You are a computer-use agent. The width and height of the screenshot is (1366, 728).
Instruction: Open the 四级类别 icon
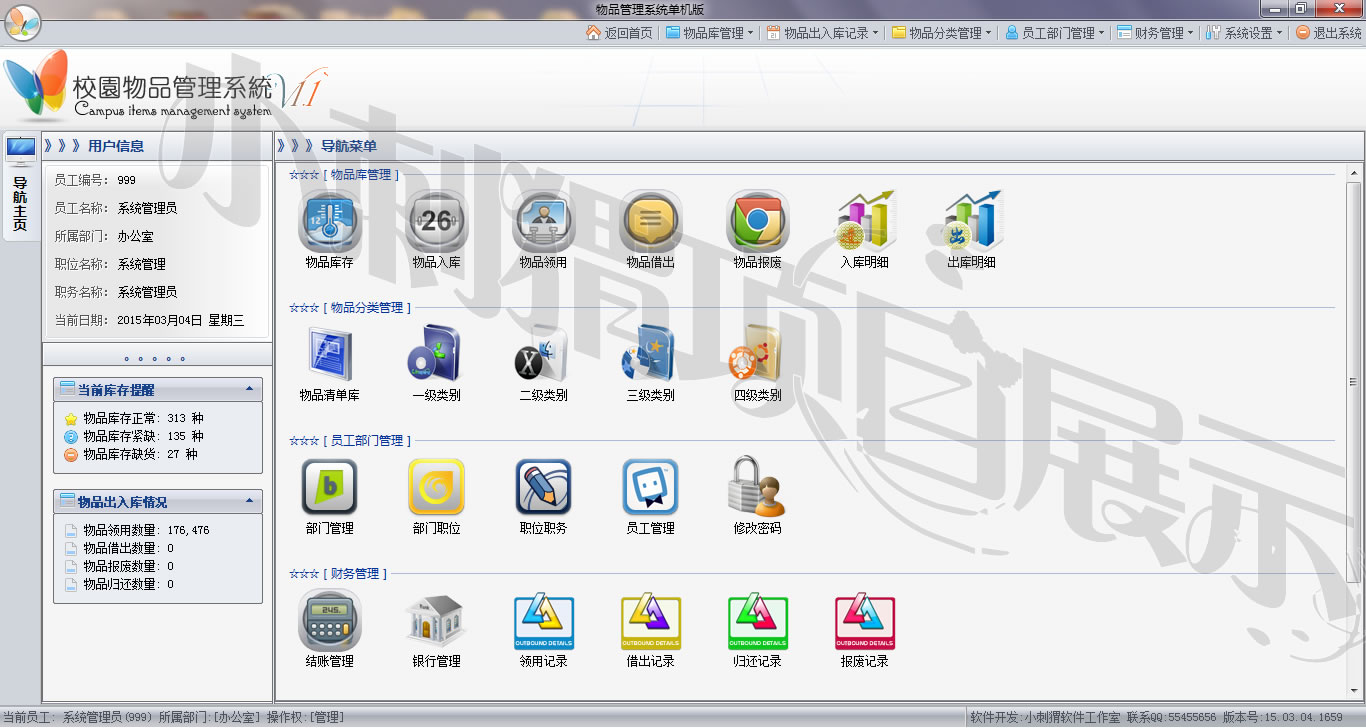pyautogui.click(x=757, y=355)
